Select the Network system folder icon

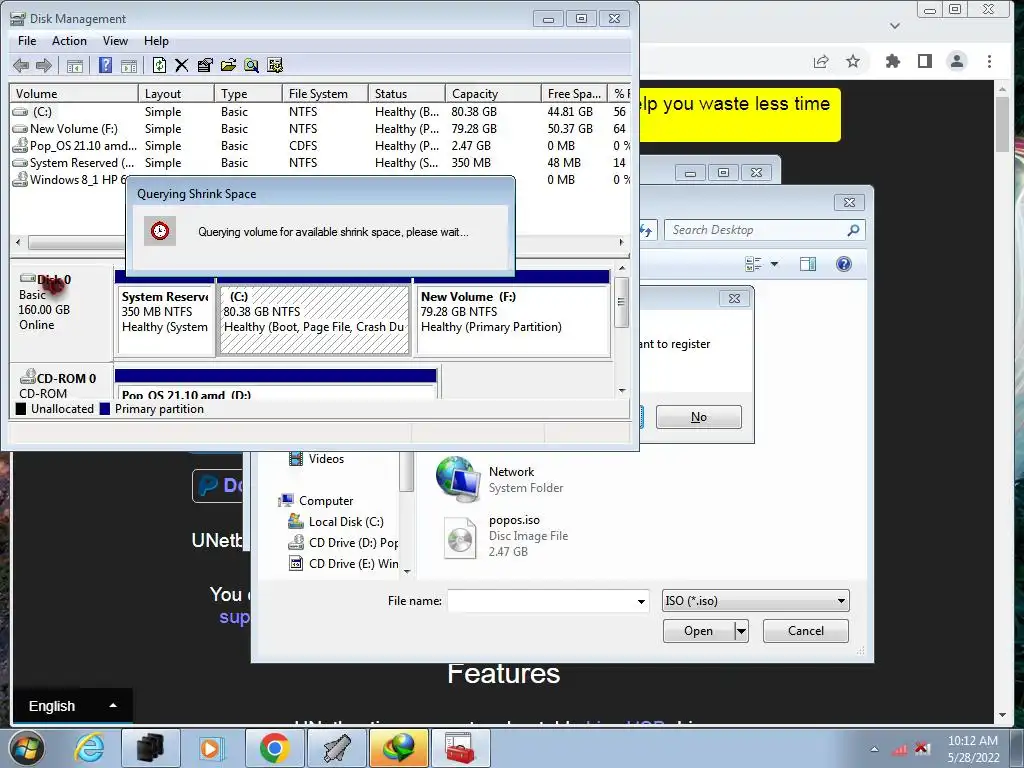click(x=500, y=480)
